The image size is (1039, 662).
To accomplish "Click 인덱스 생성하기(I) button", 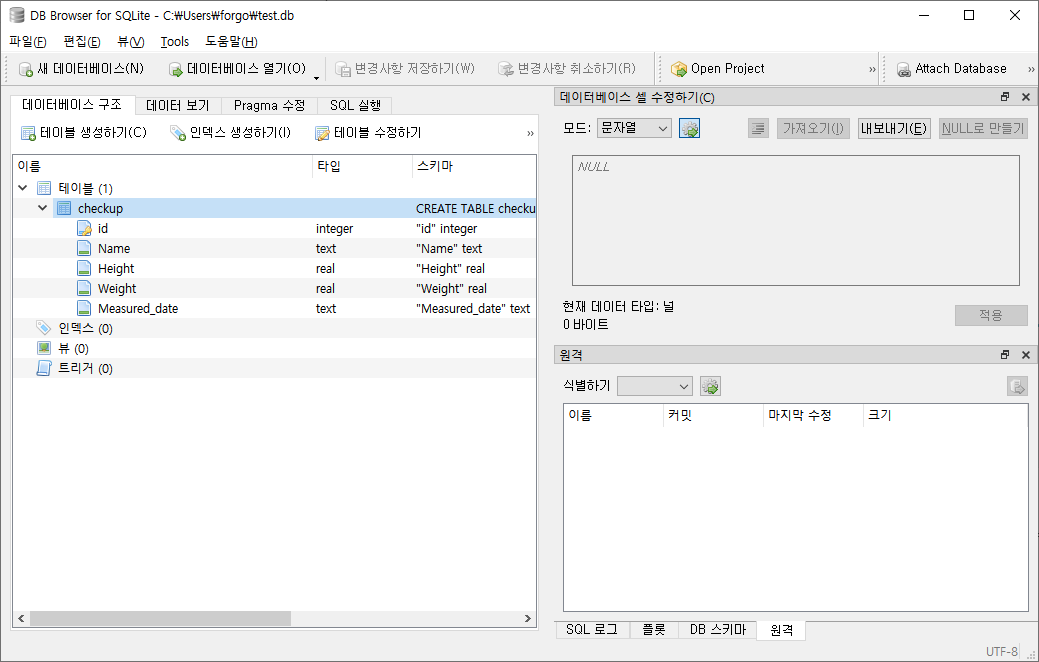I will click(x=230, y=133).
